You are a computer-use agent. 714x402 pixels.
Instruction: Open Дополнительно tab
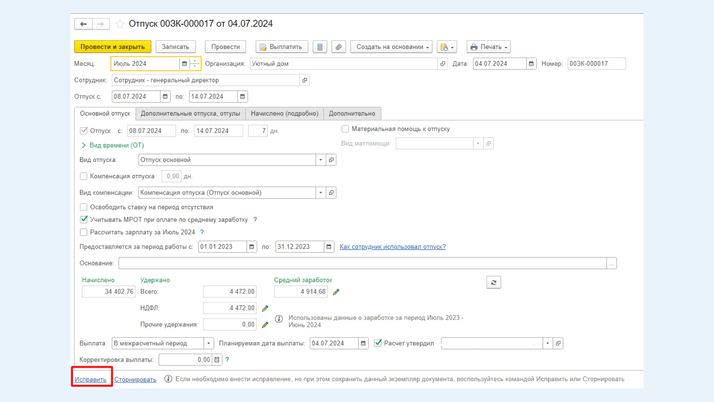click(352, 114)
